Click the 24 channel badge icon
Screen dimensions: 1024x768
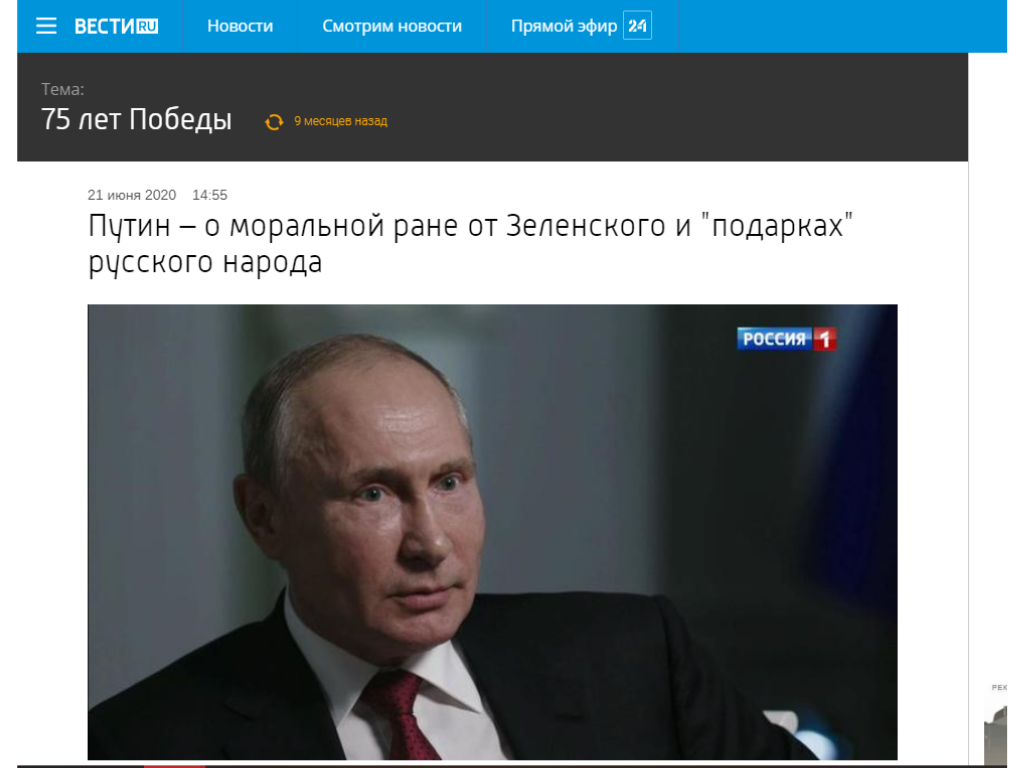(637, 26)
